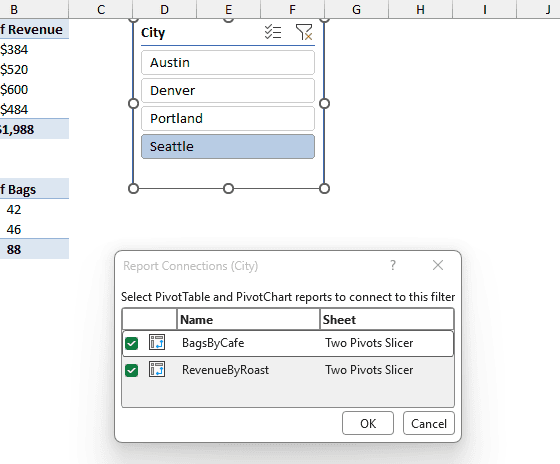Open Help in Report Connections dialog
This screenshot has height=464, width=560.
click(393, 265)
